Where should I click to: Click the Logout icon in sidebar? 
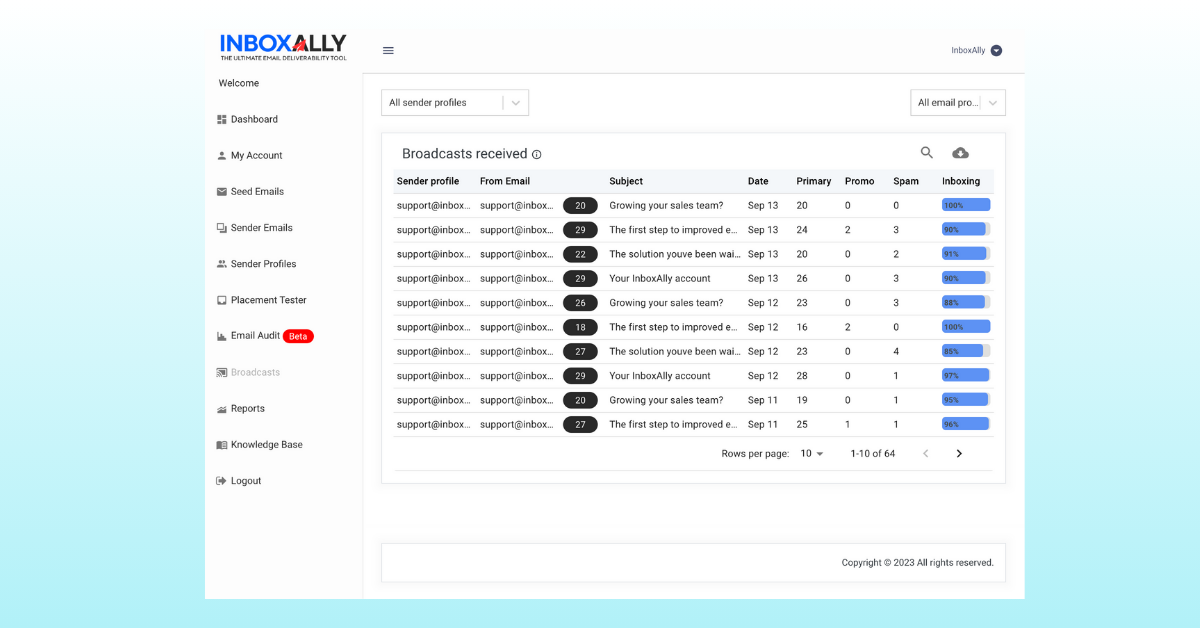click(222, 481)
